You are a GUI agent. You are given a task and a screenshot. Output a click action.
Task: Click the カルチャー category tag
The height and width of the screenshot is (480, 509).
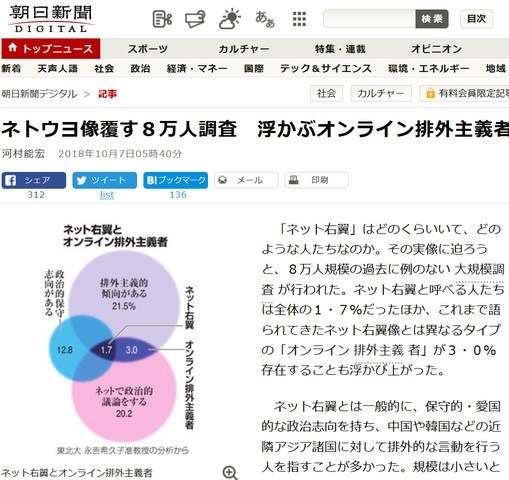381,93
